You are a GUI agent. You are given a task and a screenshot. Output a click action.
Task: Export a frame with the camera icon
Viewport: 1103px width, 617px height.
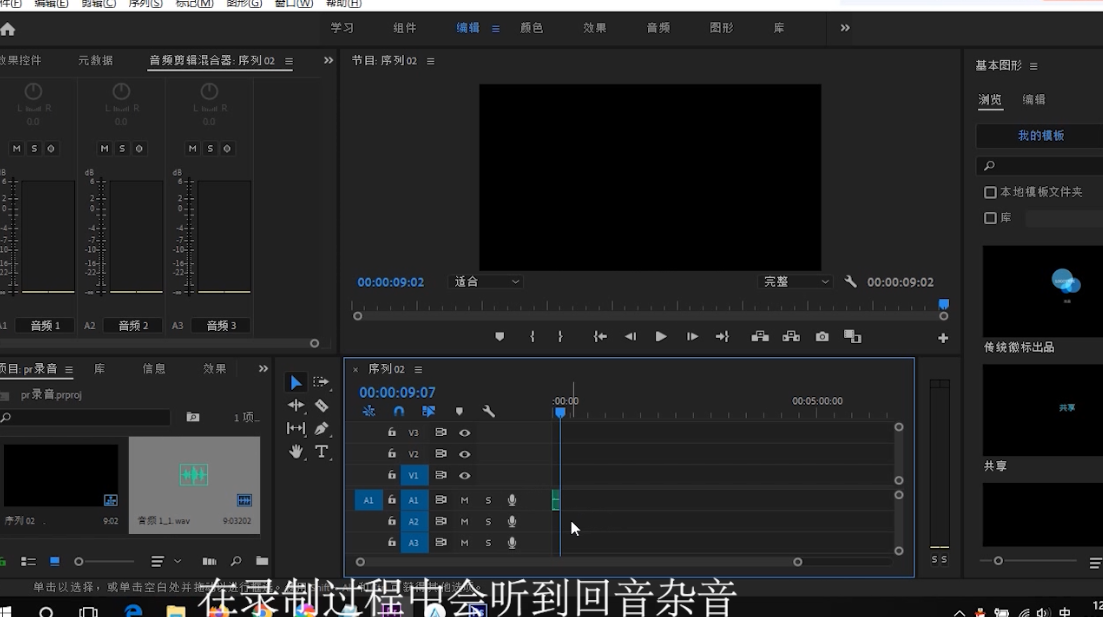pyautogui.click(x=822, y=337)
